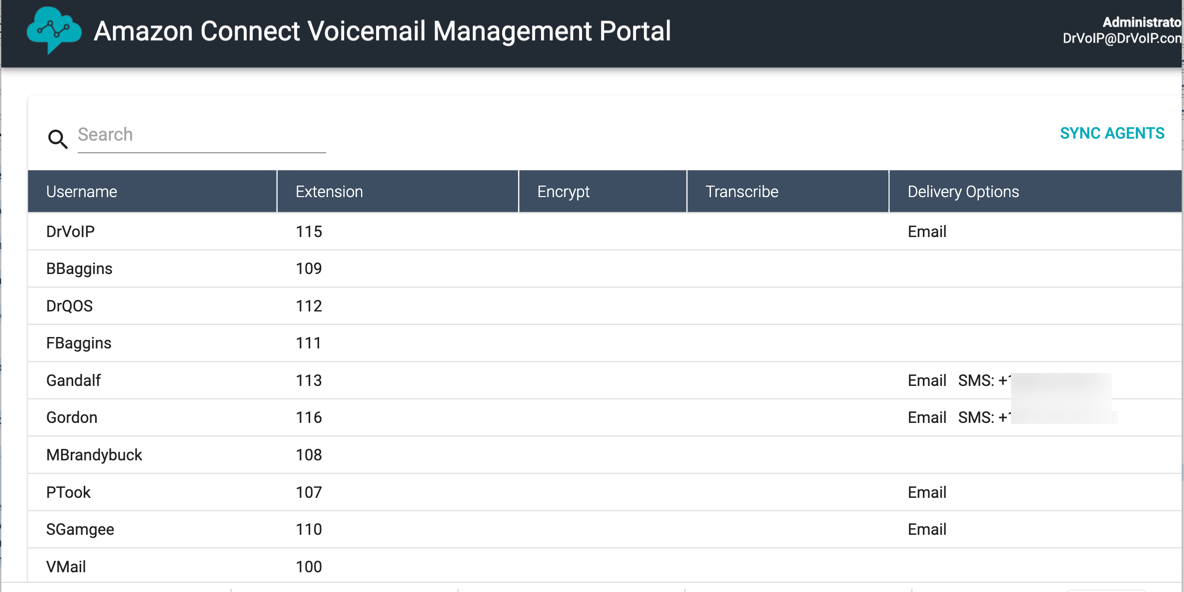The image size is (1184, 592).
Task: Click extension 110 cell
Action: pyautogui.click(x=309, y=529)
